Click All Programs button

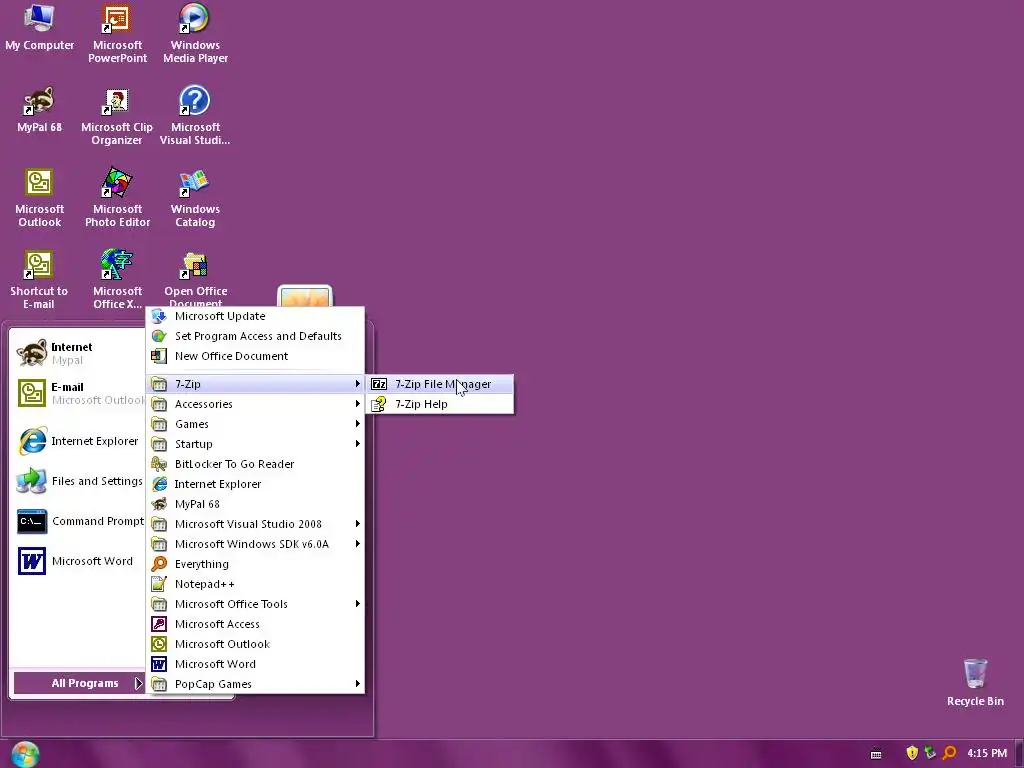pyautogui.click(x=78, y=683)
